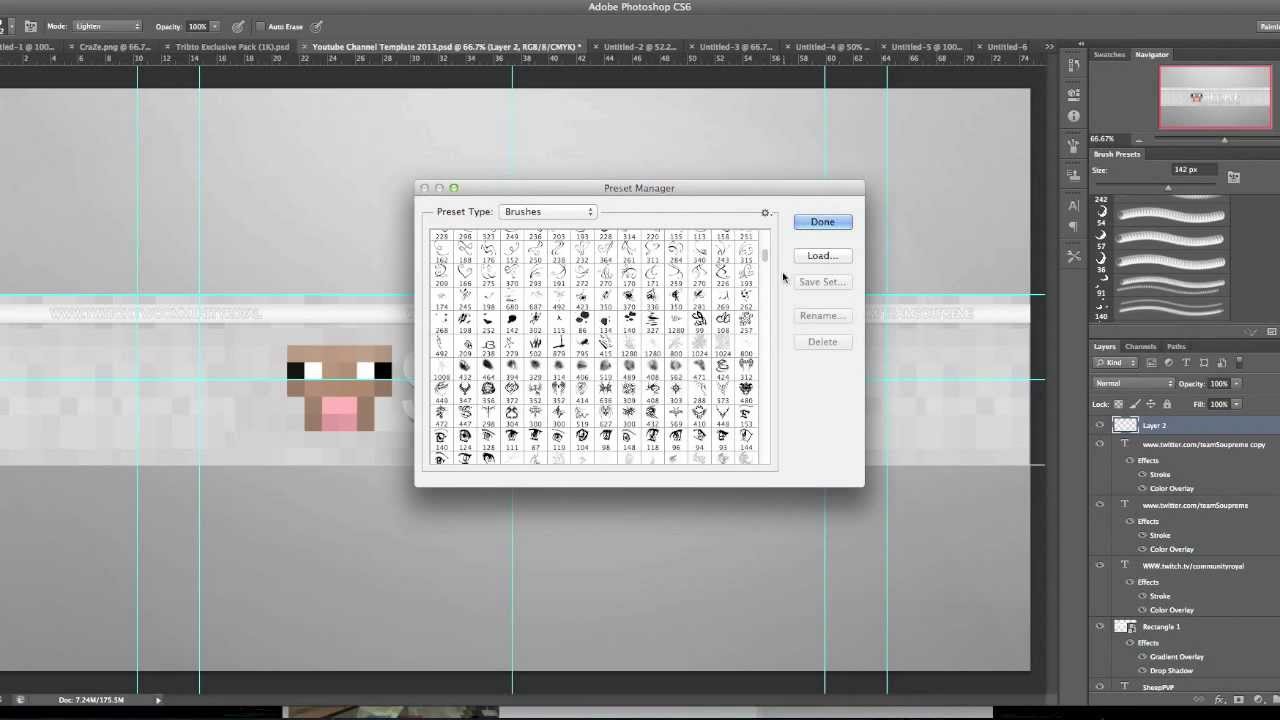Open the History panel icon in dock

click(x=1074, y=66)
